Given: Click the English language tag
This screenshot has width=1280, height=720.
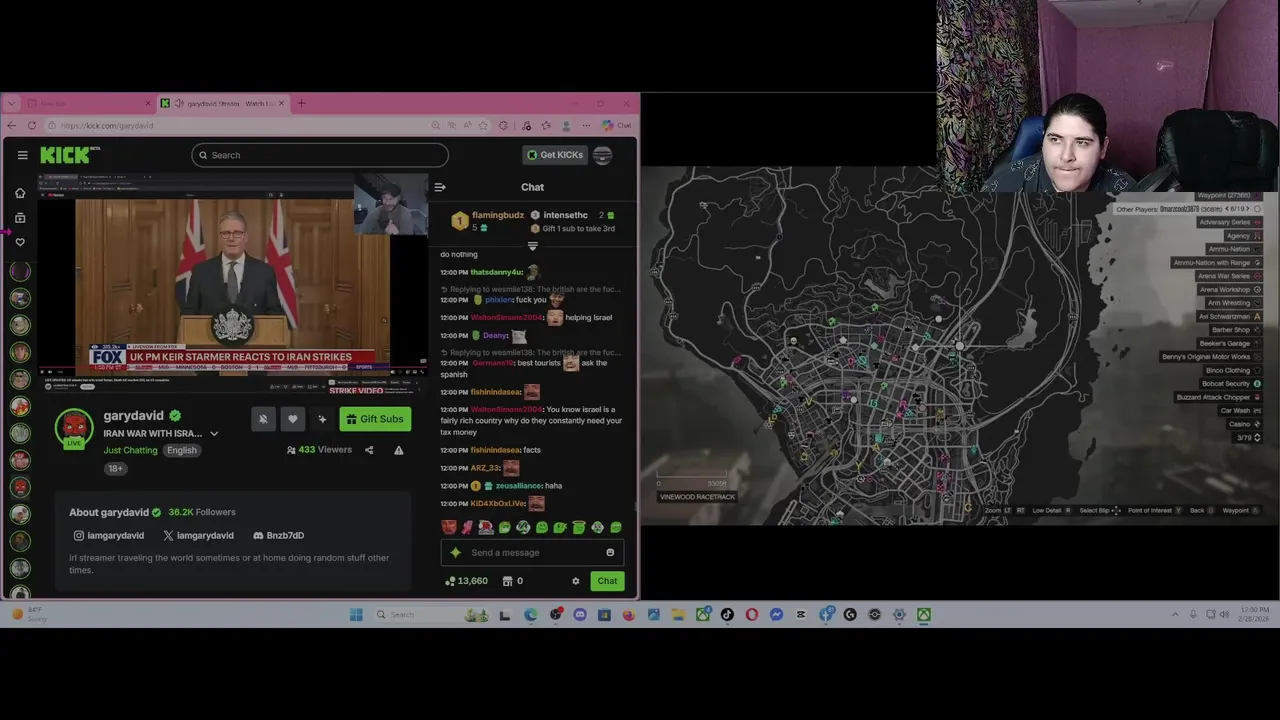Looking at the screenshot, I should pos(182,450).
